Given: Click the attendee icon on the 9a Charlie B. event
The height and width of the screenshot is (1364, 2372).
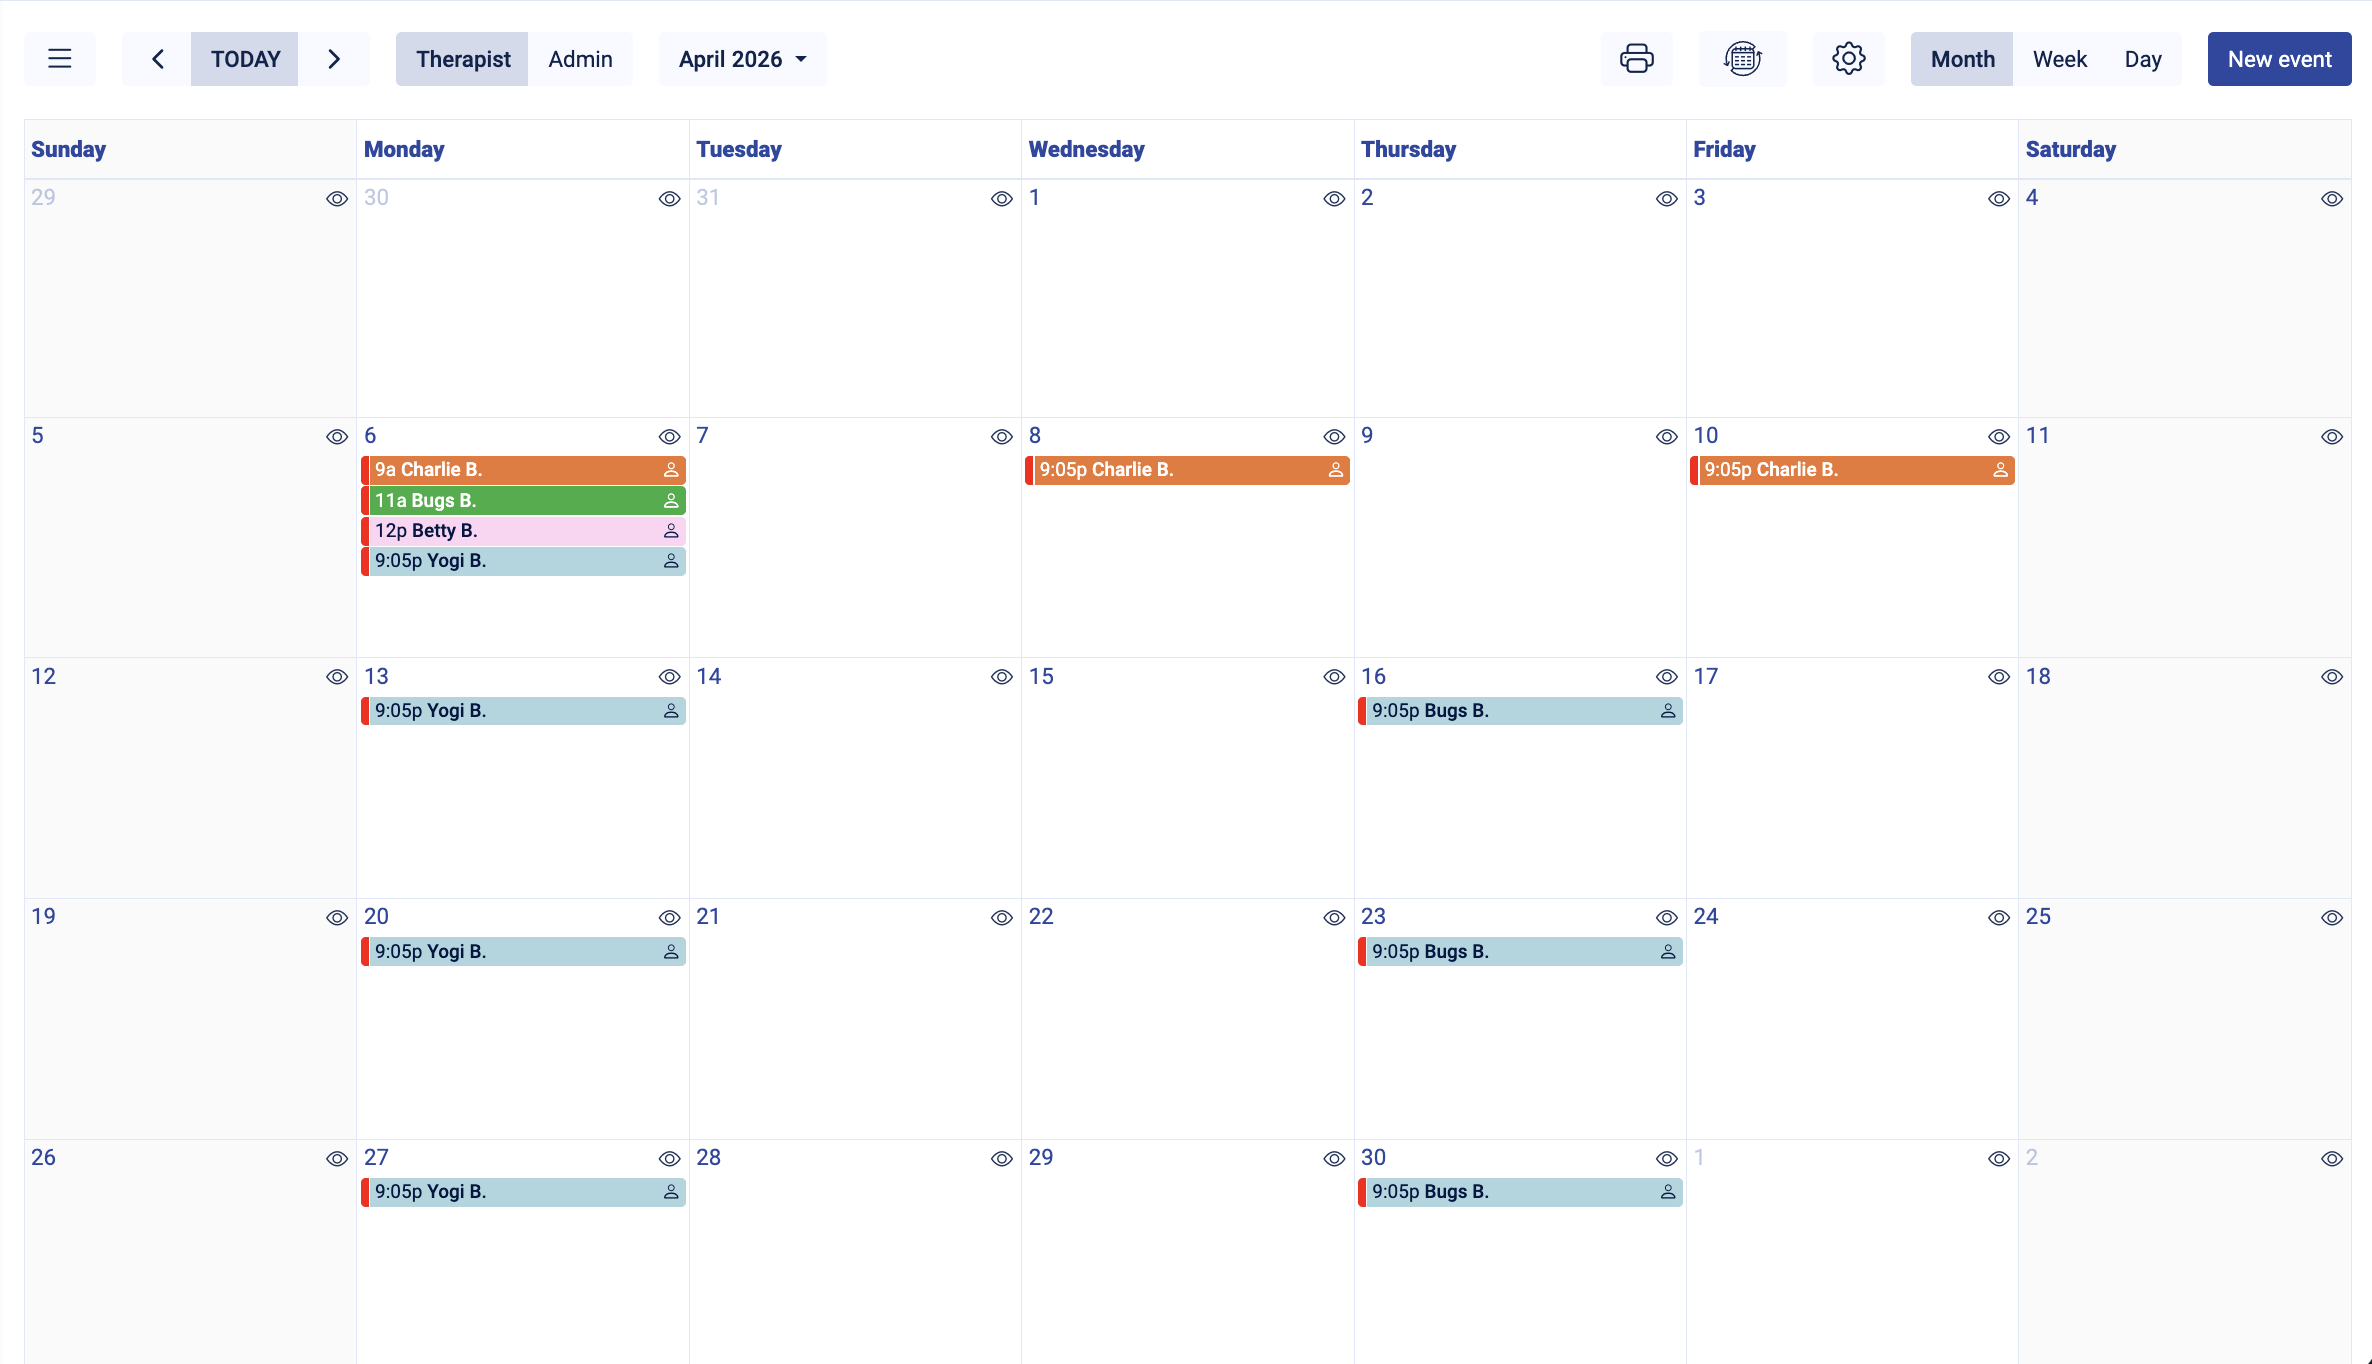Looking at the screenshot, I should (x=670, y=469).
